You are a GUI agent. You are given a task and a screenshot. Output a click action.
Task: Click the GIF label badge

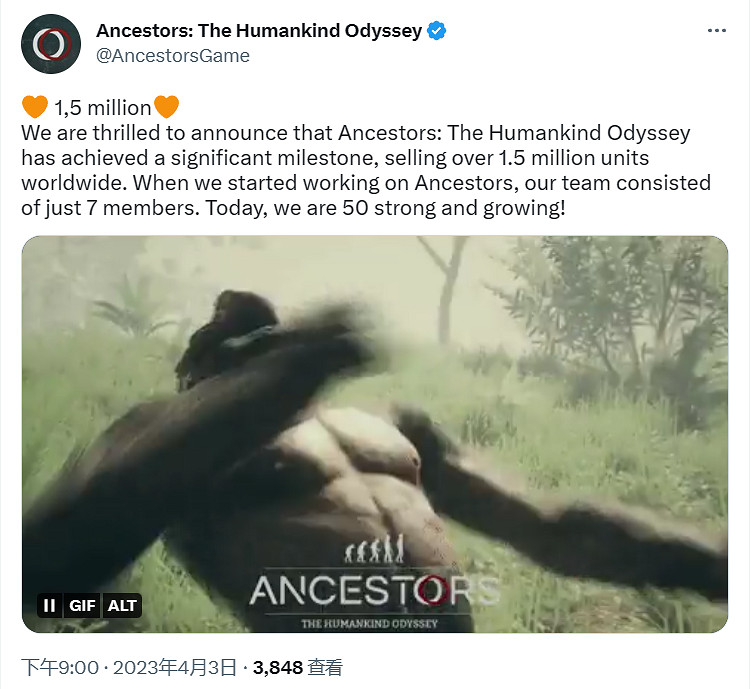coord(82,606)
